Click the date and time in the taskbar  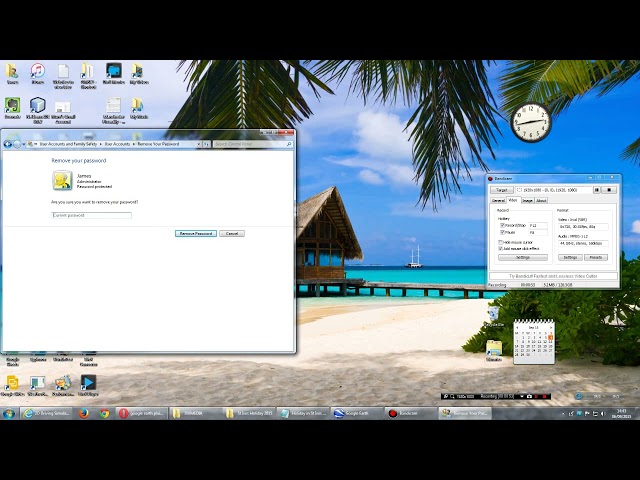point(621,413)
